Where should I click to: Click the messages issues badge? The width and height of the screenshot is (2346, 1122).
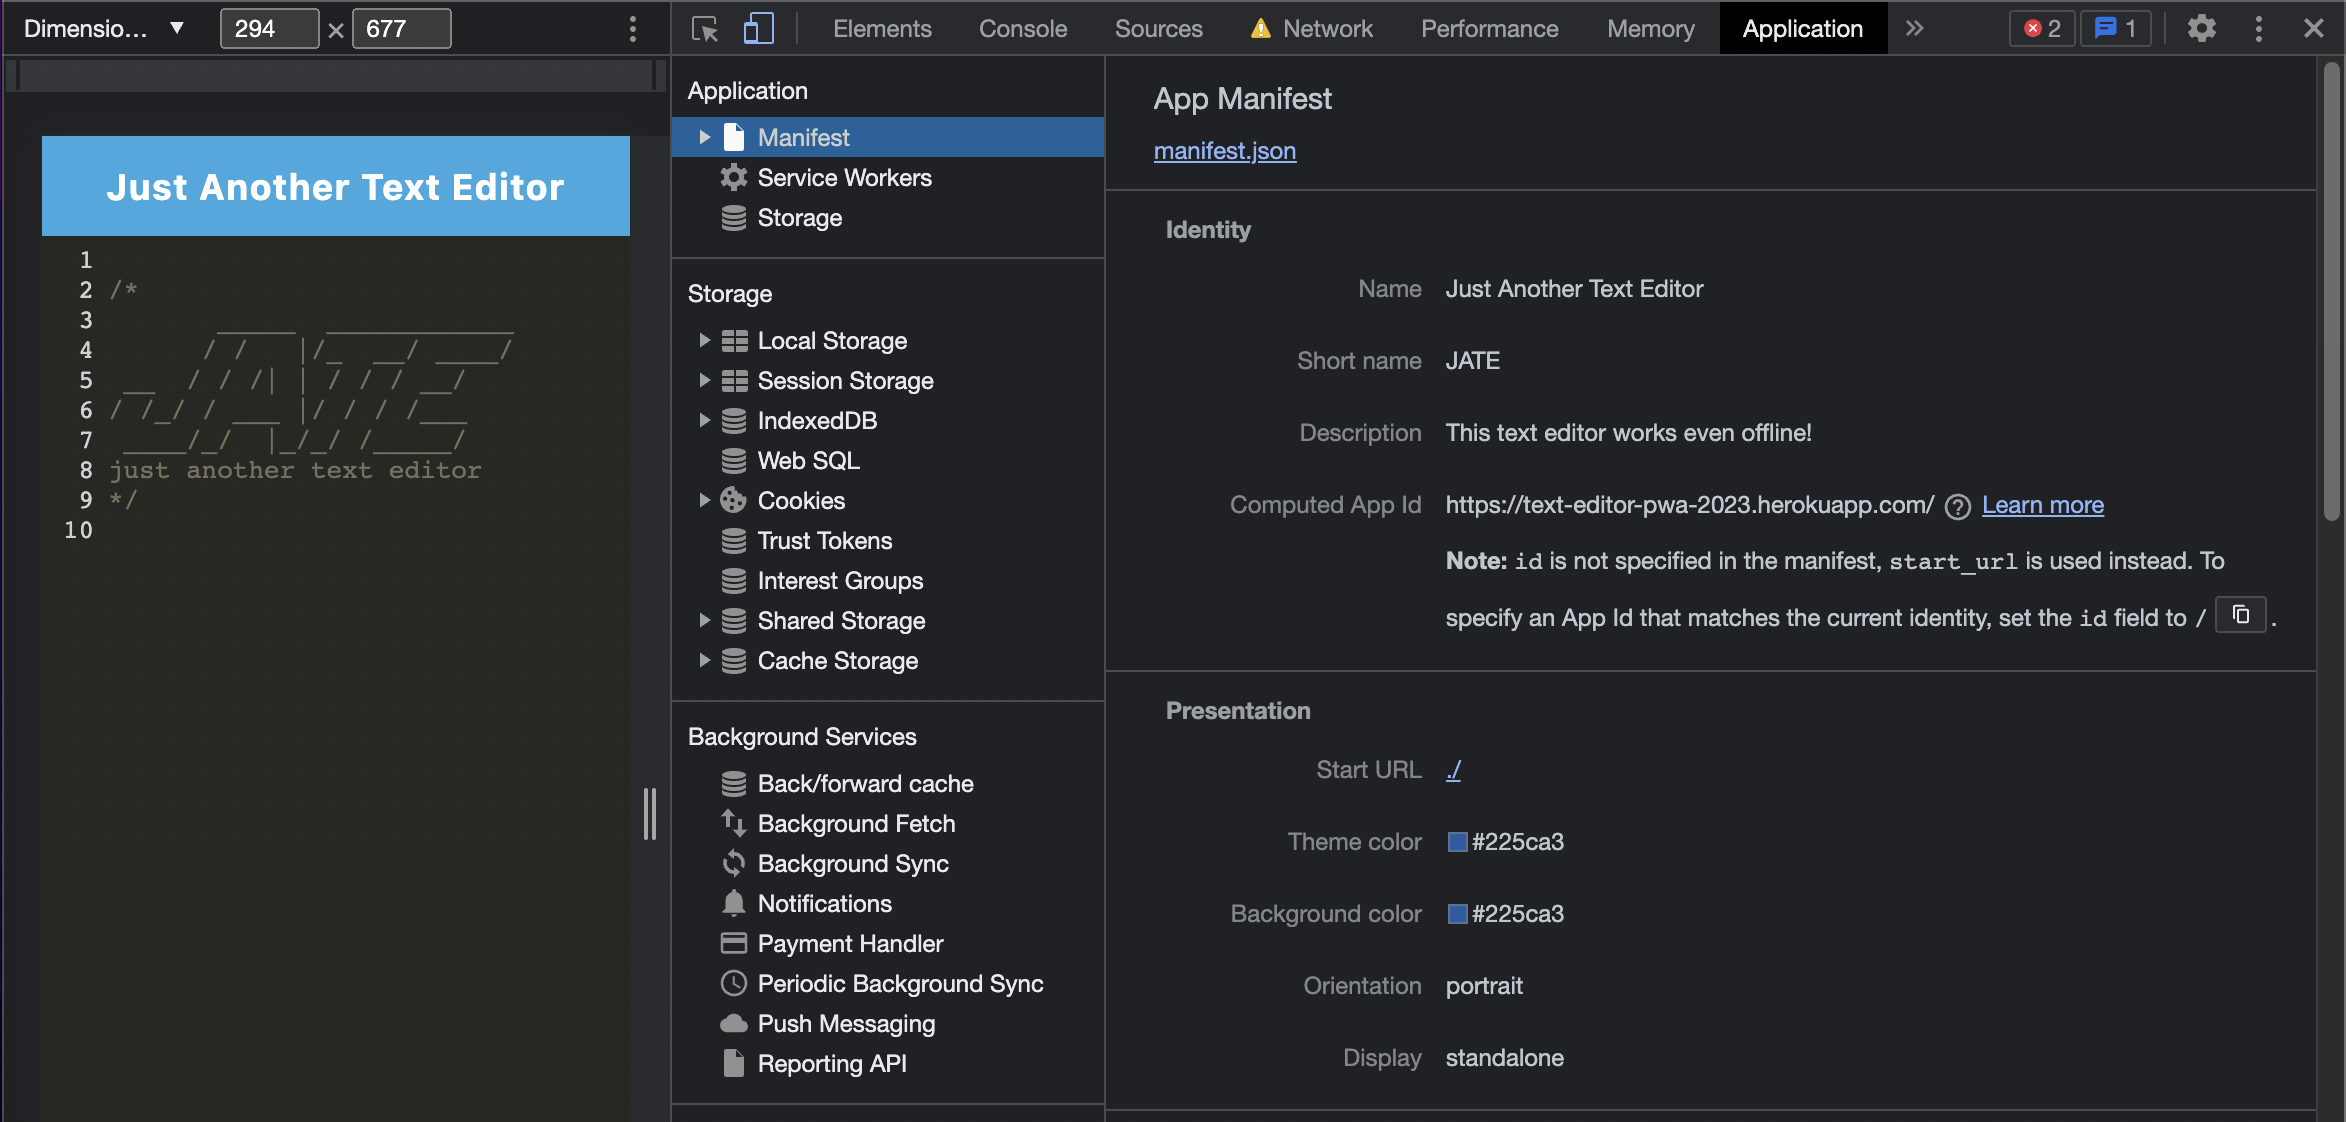pyautogui.click(x=2115, y=29)
